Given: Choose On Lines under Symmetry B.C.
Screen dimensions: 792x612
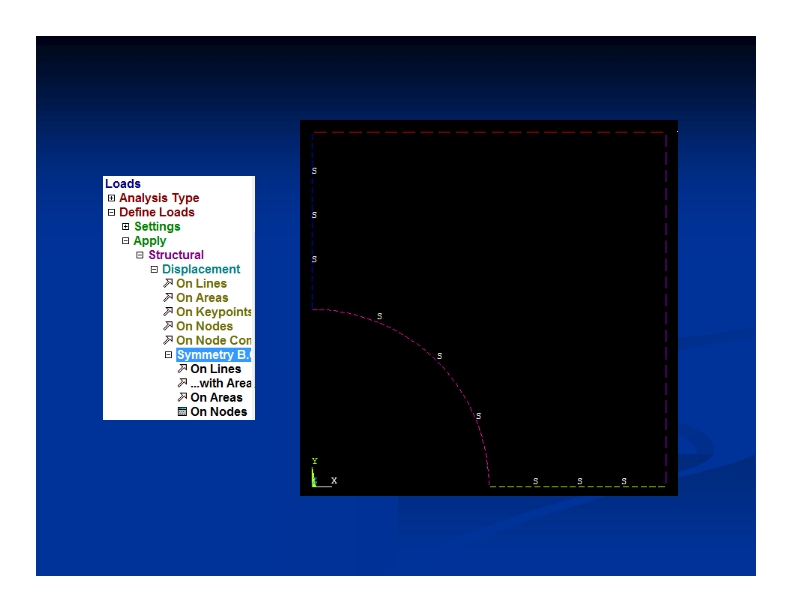Looking at the screenshot, I should [215, 369].
